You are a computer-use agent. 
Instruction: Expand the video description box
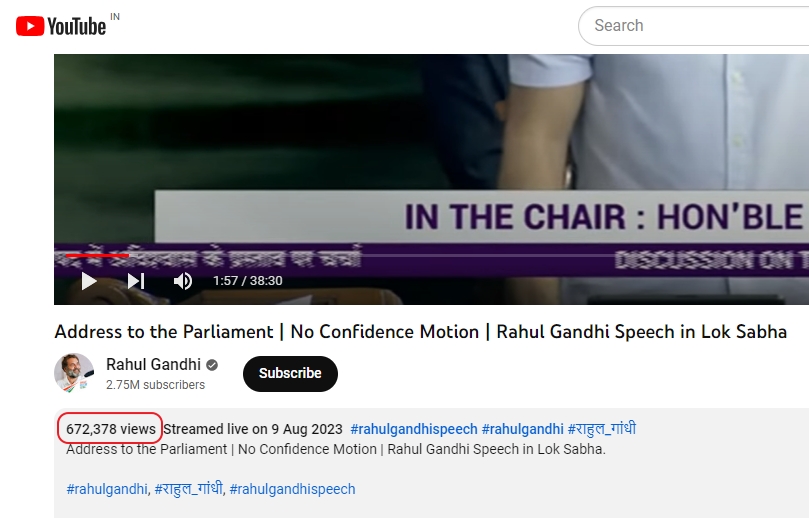tap(431, 463)
